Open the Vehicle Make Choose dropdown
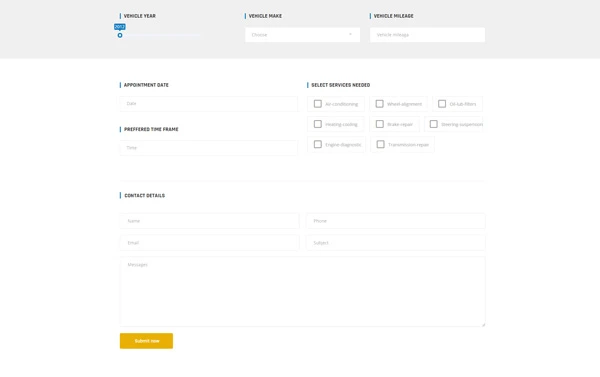600x377 pixels. point(302,35)
